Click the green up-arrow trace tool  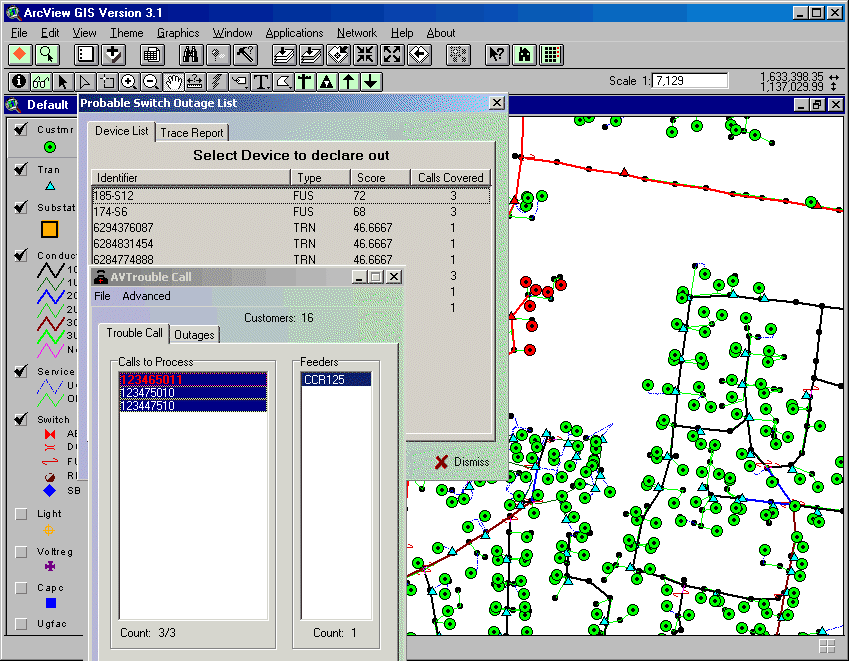349,82
